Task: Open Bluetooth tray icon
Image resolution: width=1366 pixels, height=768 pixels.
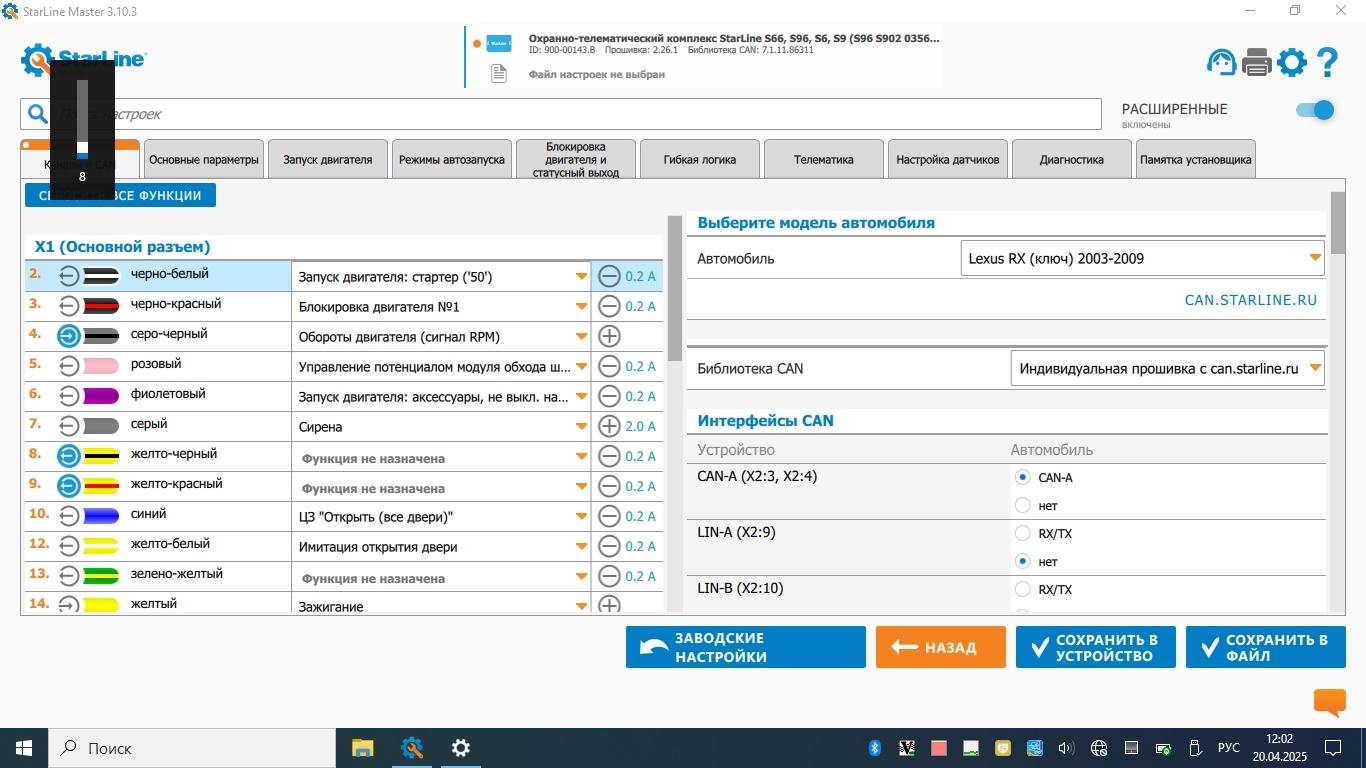Action: pyautogui.click(x=874, y=748)
